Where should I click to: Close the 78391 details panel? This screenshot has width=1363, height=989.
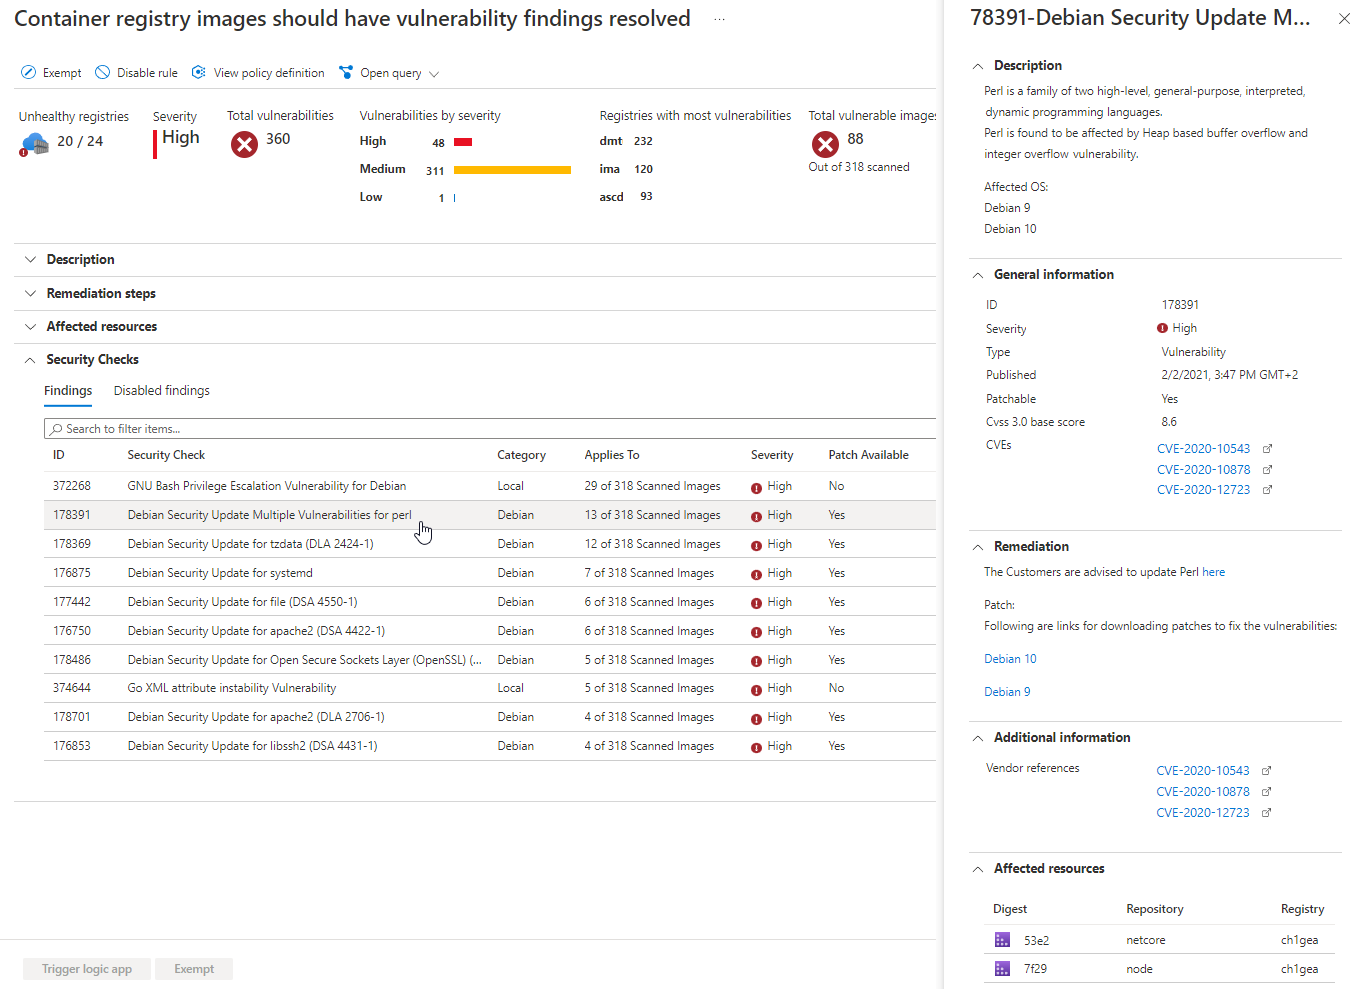[1344, 19]
